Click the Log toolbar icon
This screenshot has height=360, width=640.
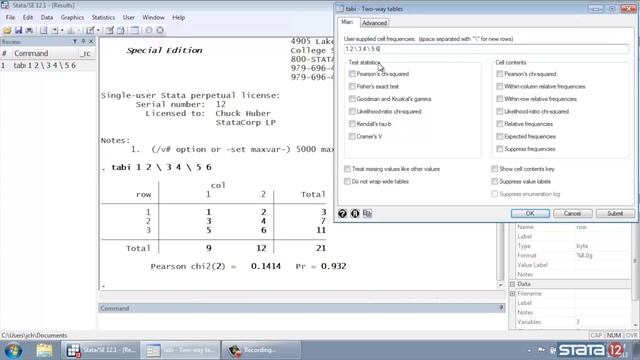[x=43, y=30]
